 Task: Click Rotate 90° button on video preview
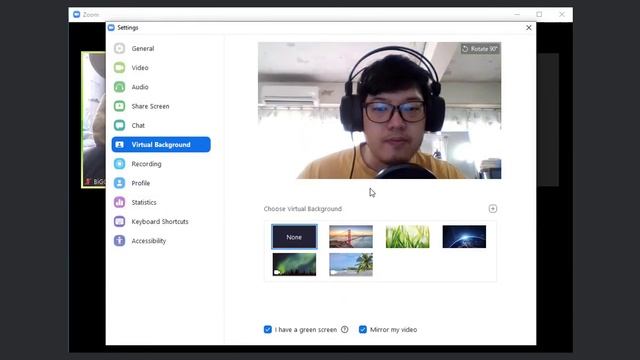pos(480,49)
